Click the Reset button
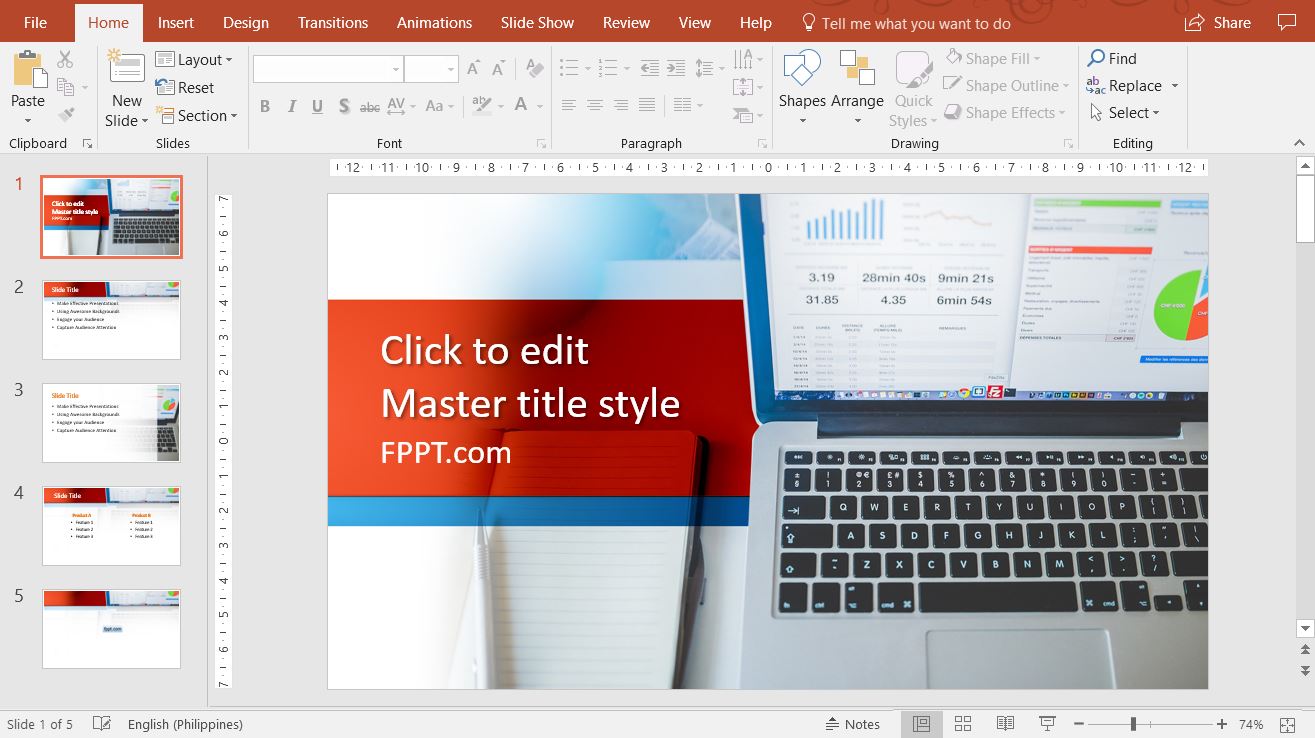 pos(185,88)
